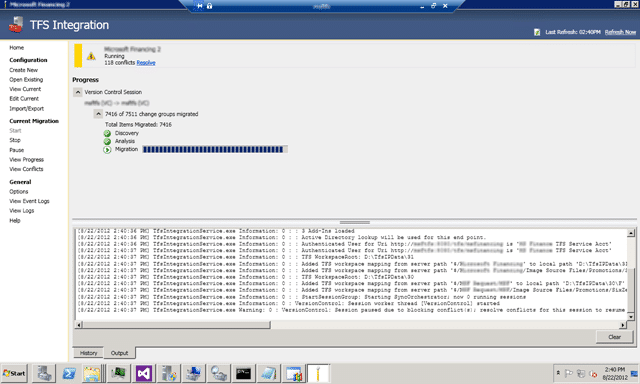Open the server tower with globe taskbar icon
Screen dimensions: 640x384
(169, 373)
